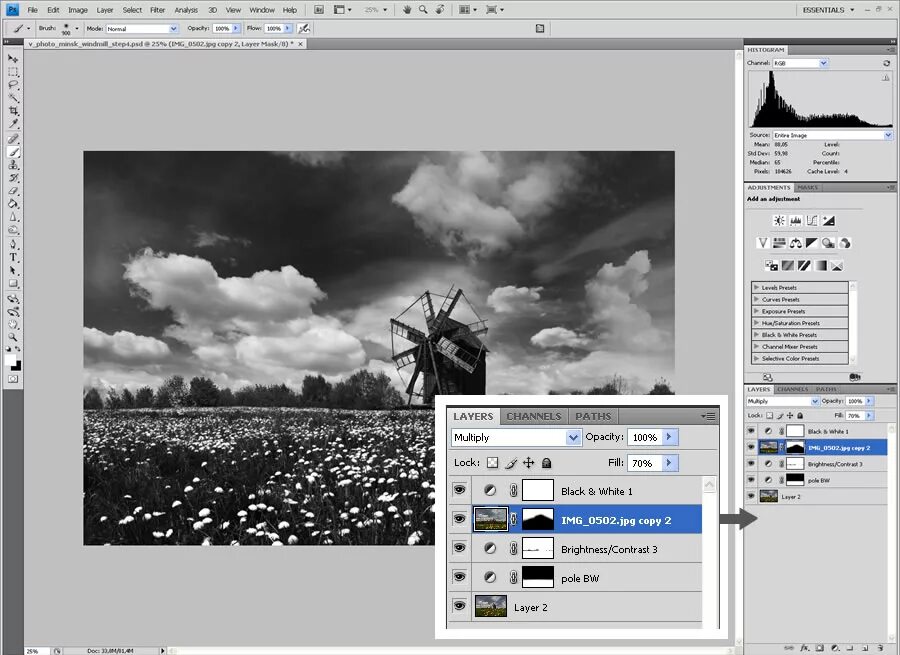This screenshot has height=655, width=900.
Task: Open the histogram Channel RGB dropdown
Action: [800, 63]
